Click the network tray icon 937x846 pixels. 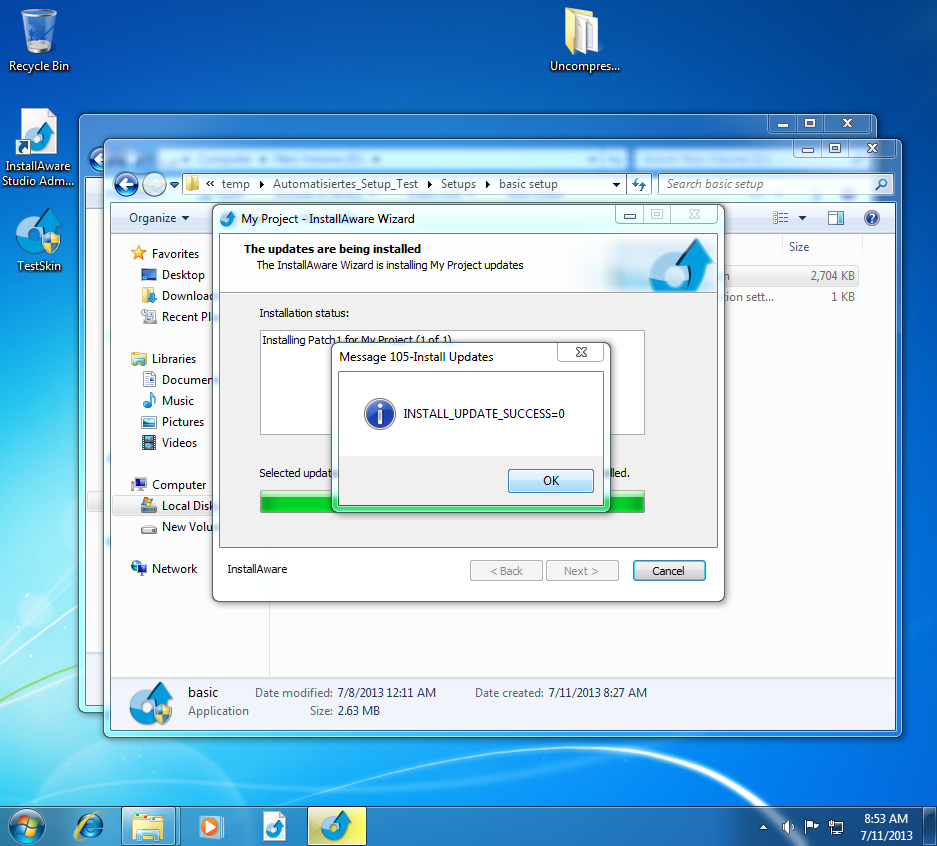point(835,827)
